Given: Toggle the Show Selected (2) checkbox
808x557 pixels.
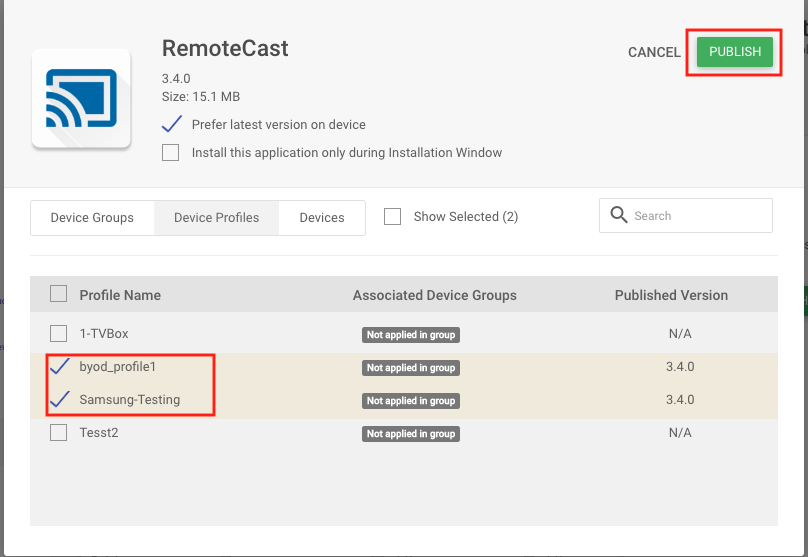Looking at the screenshot, I should pos(392,216).
